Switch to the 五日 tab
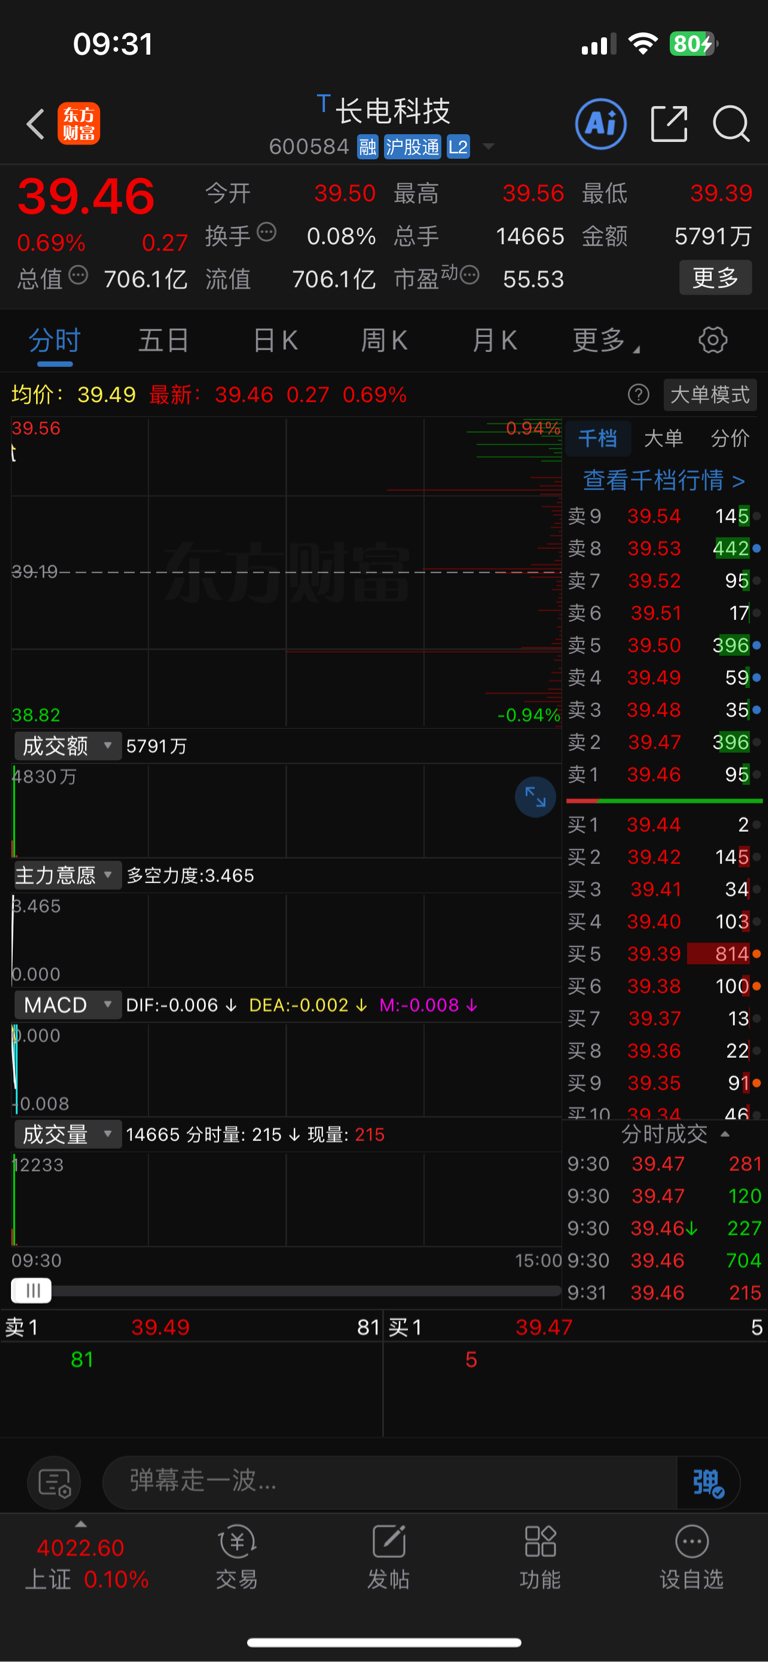Screen dimensions: 768x1662 [163, 341]
